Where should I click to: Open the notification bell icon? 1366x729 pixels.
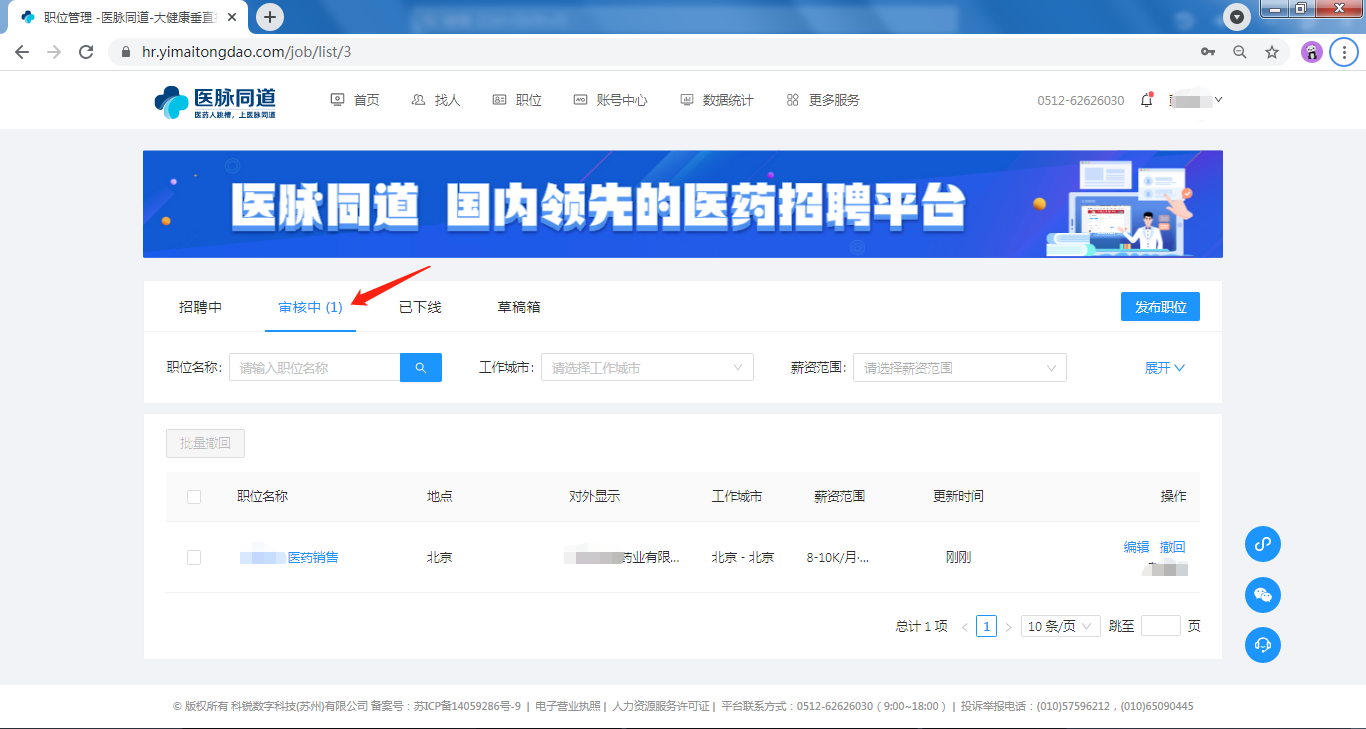(1146, 100)
